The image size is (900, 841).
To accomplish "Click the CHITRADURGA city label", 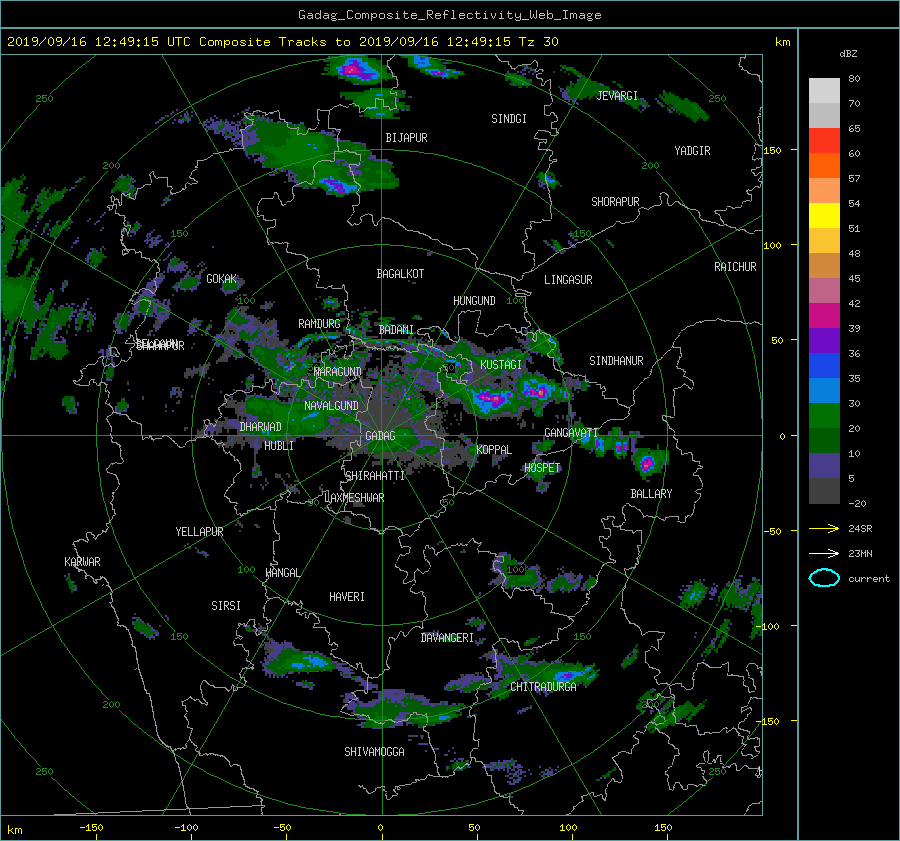I will point(544,687).
